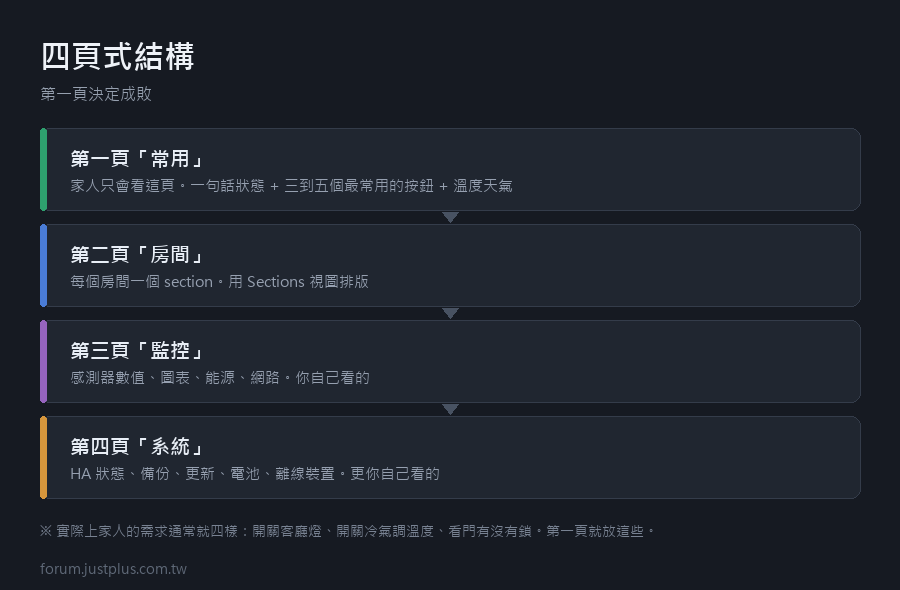Click the description mentioning Sections 視圖排版
The width and height of the screenshot is (900, 590).
tap(219, 282)
